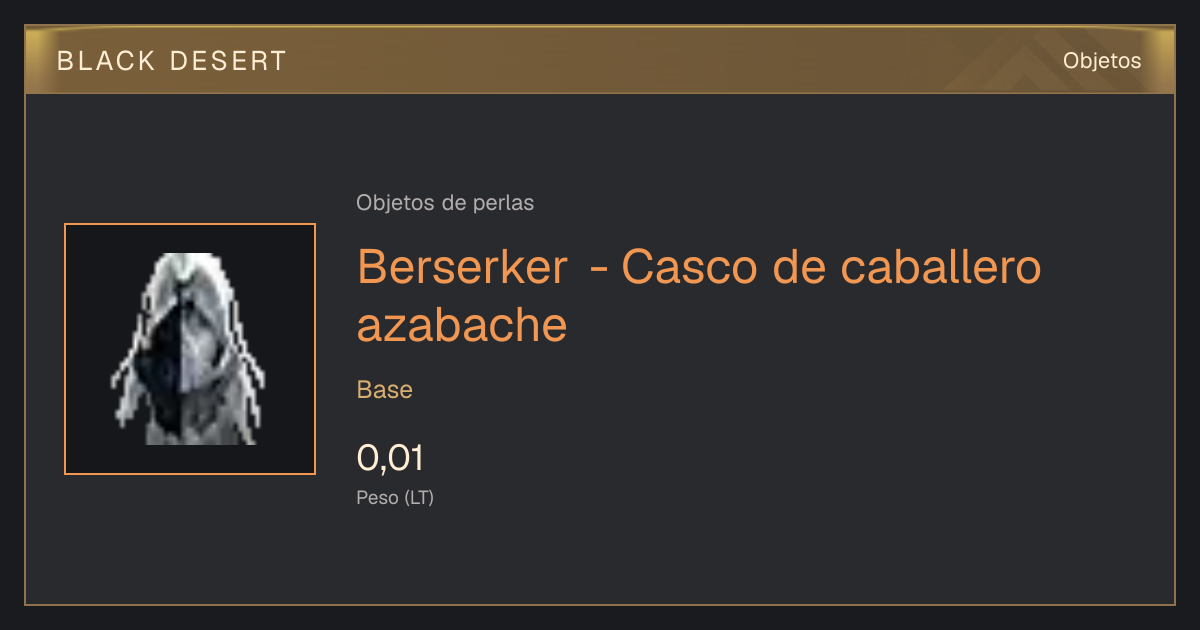Click the word azabache in the title
Screen dimensions: 1200x630
point(462,325)
